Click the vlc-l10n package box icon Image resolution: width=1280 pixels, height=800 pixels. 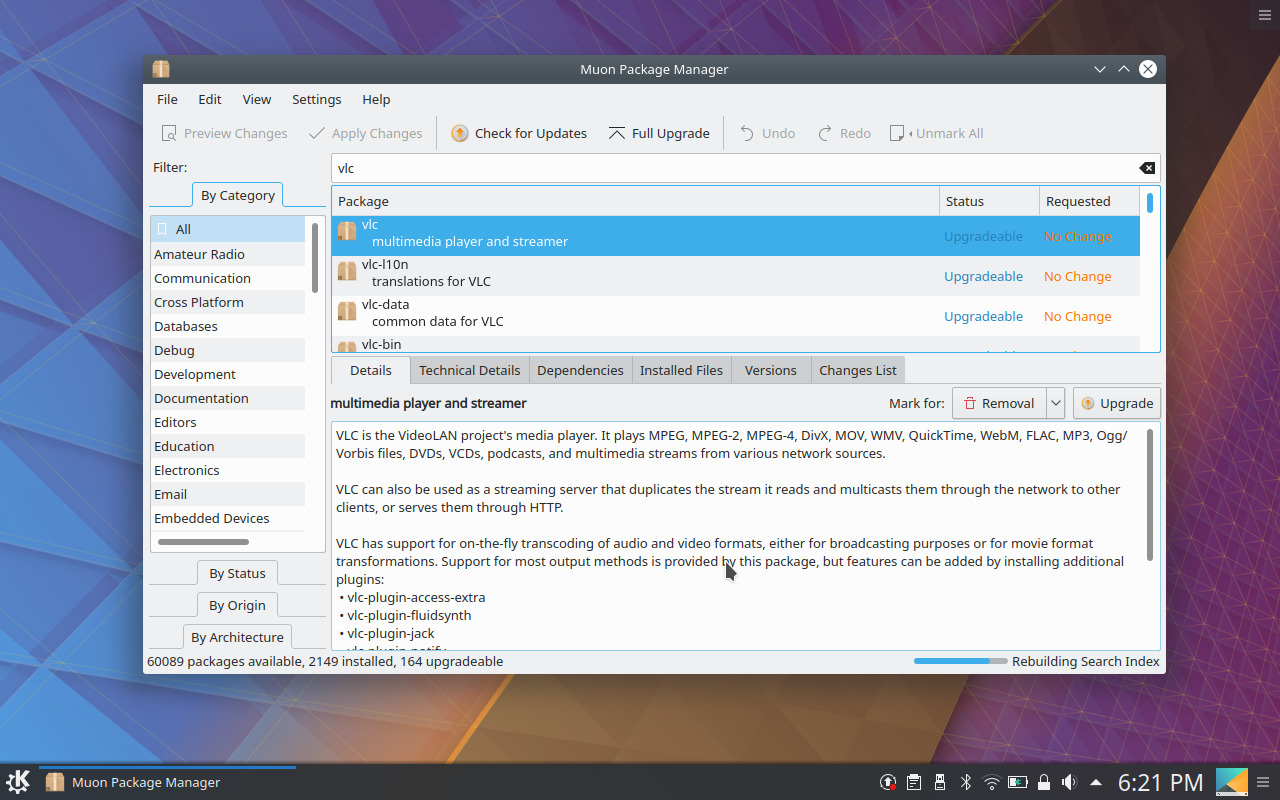[347, 272]
